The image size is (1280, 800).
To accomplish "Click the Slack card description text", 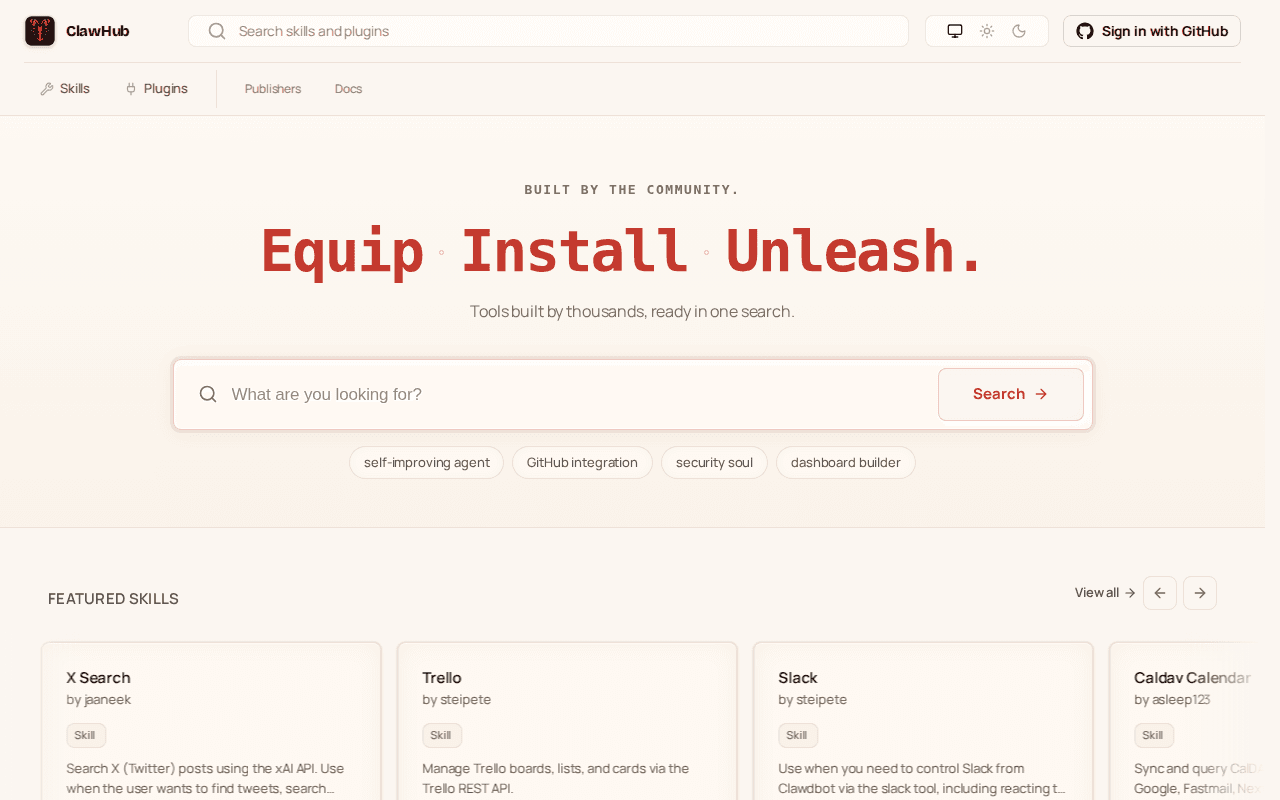I will [922, 779].
